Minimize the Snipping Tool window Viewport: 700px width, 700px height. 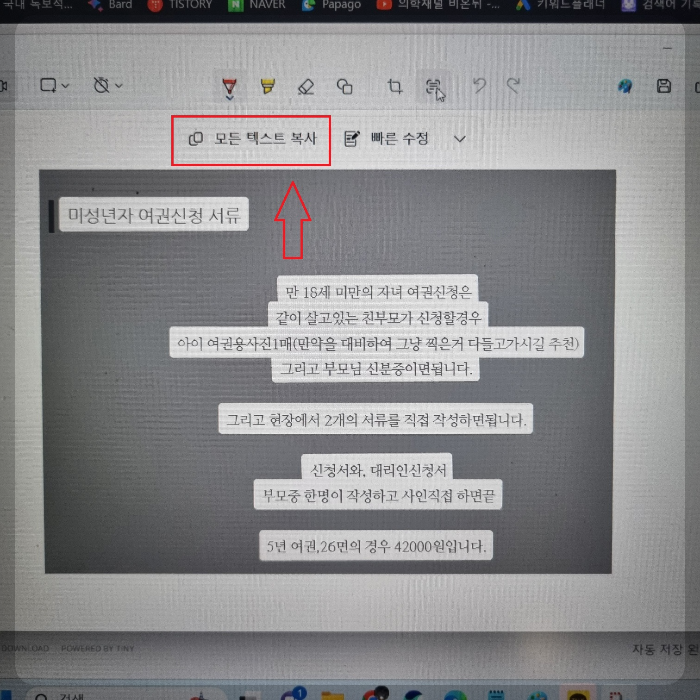pos(667,48)
